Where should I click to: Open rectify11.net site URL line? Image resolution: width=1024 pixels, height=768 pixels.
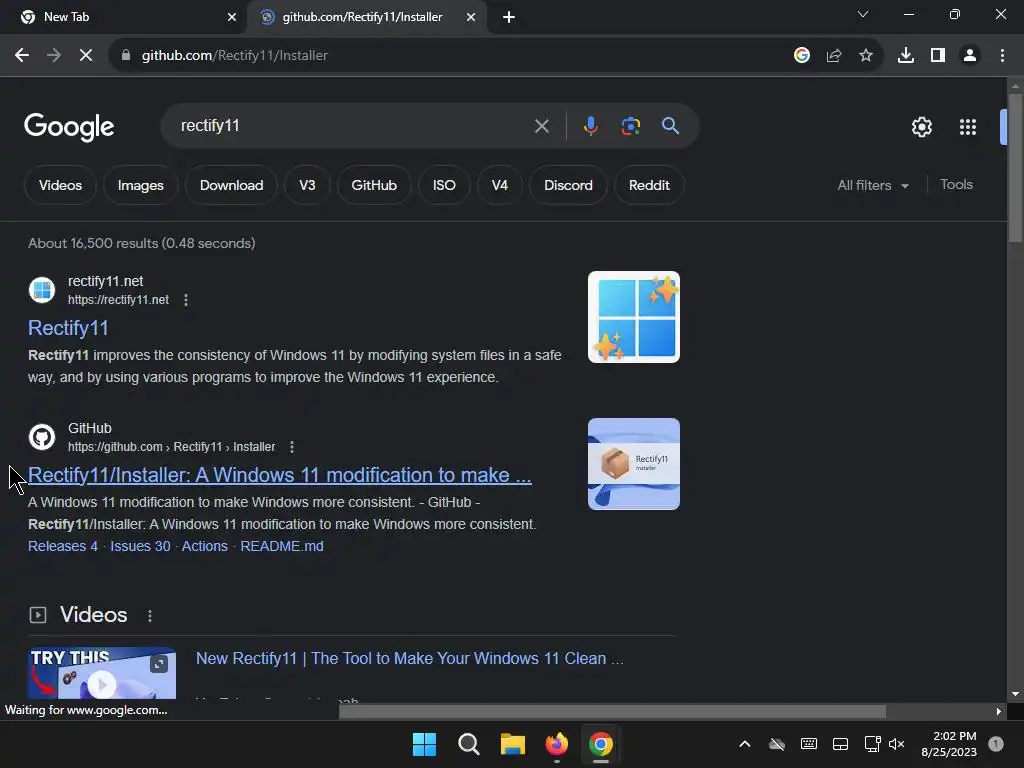point(118,300)
